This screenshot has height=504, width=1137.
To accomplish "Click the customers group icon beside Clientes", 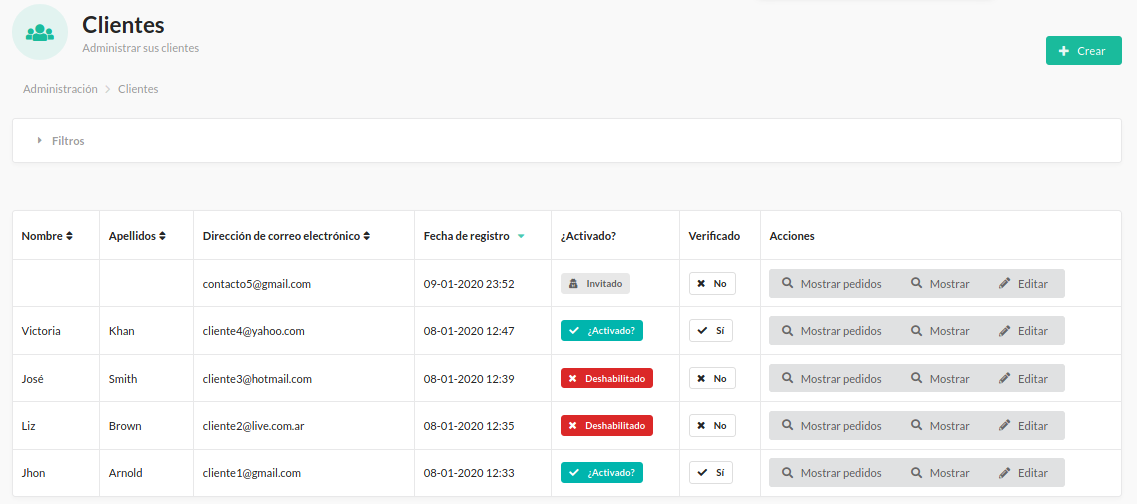I will (x=40, y=32).
